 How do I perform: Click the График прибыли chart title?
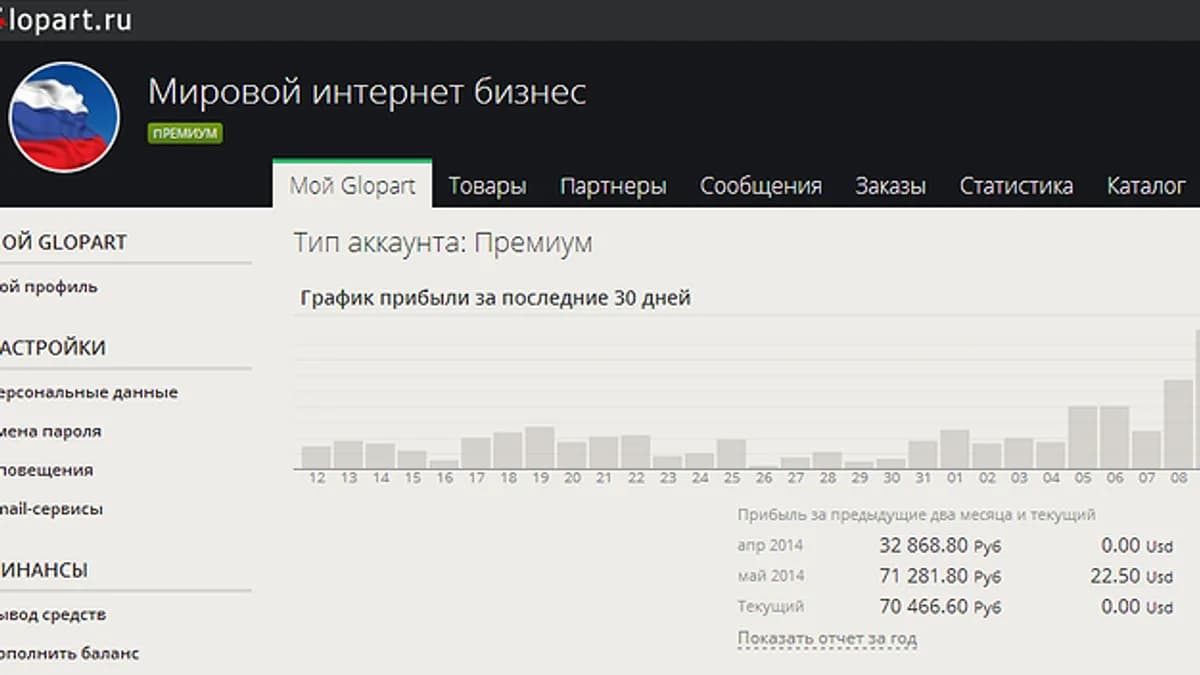(x=495, y=298)
